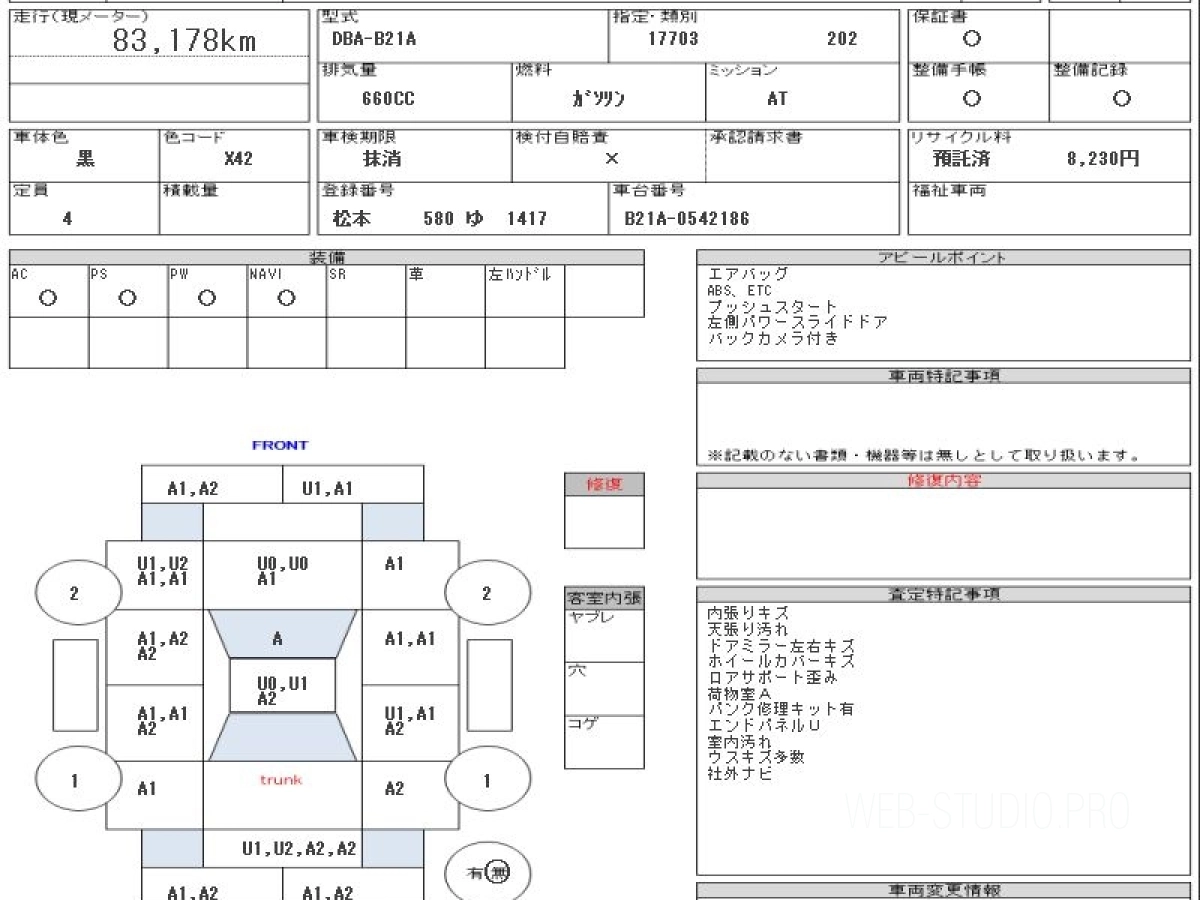The image size is (1200, 900).
Task: Click the circle mark under 整備記録
Action: click(1122, 98)
